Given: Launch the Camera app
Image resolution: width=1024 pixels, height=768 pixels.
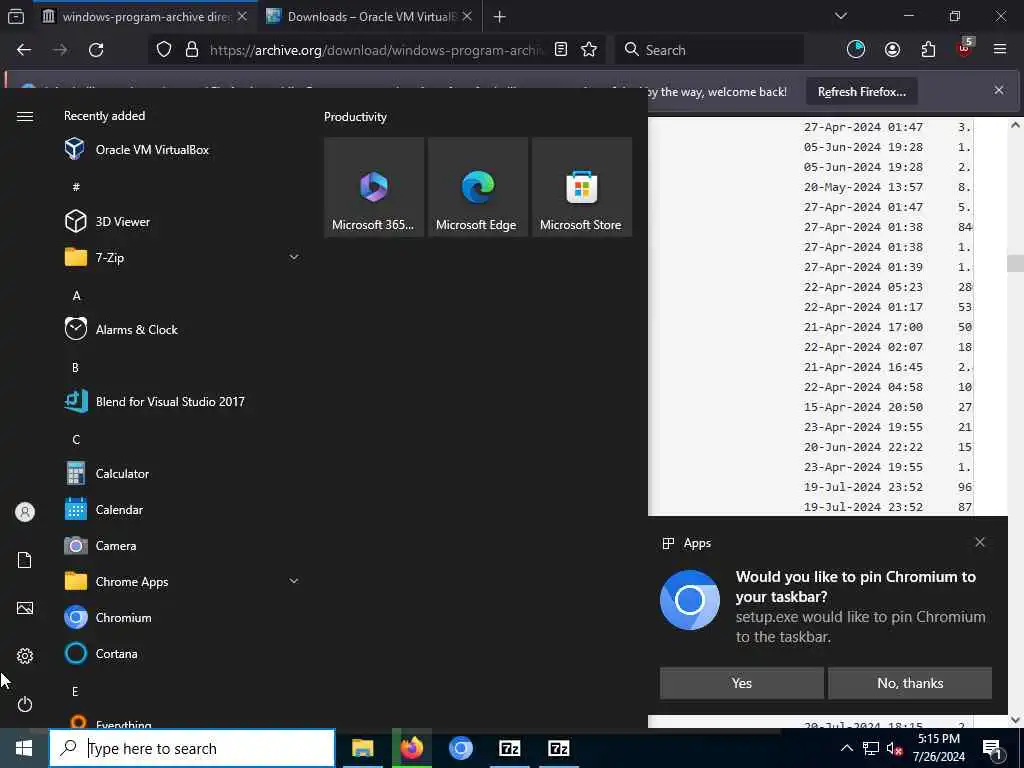Looking at the screenshot, I should [x=101, y=545].
